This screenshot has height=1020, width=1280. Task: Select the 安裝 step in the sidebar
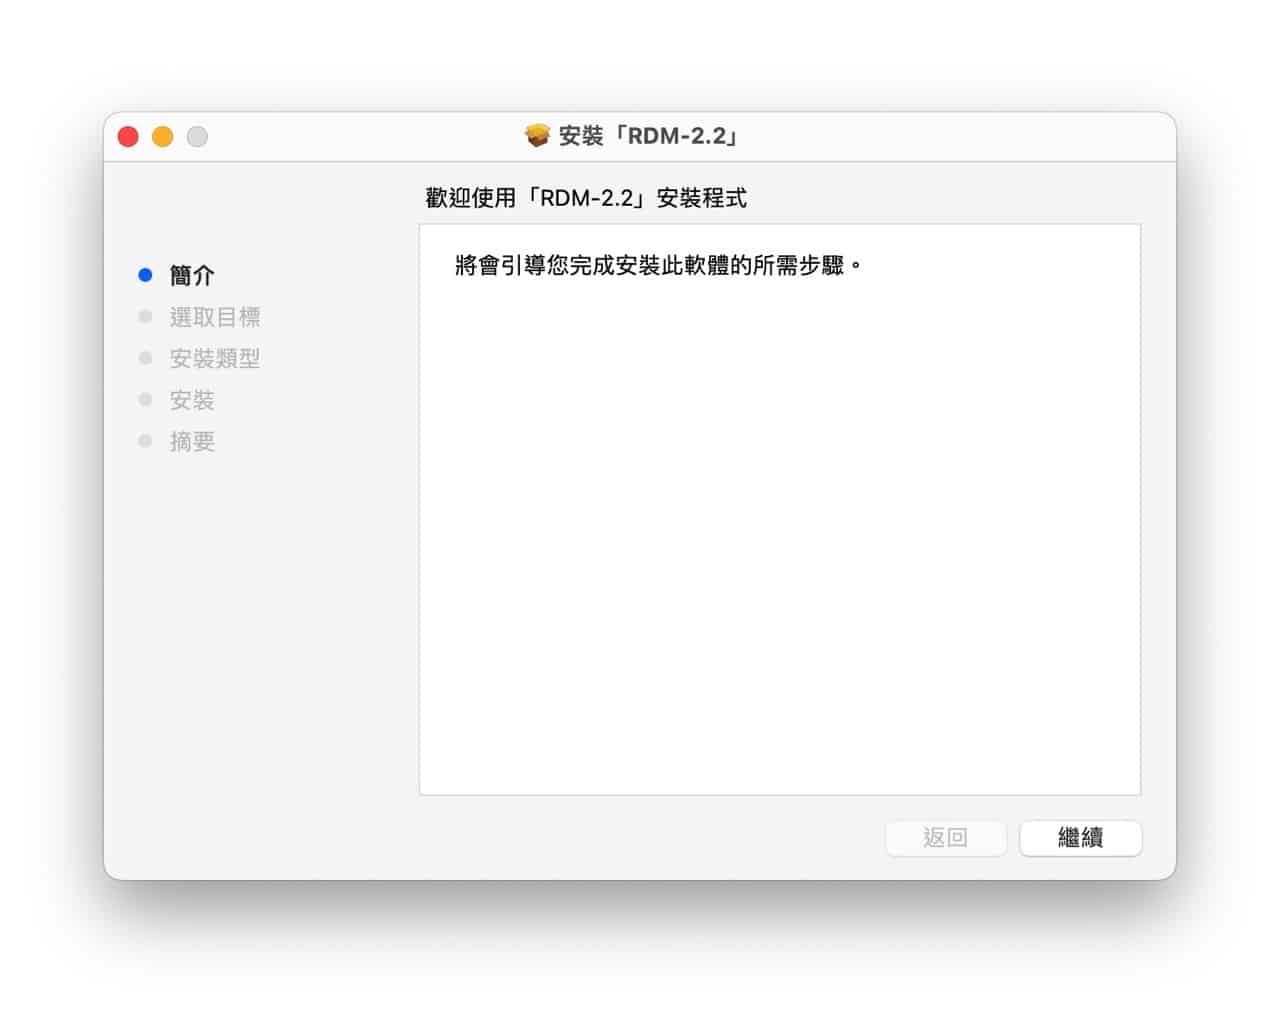click(192, 400)
